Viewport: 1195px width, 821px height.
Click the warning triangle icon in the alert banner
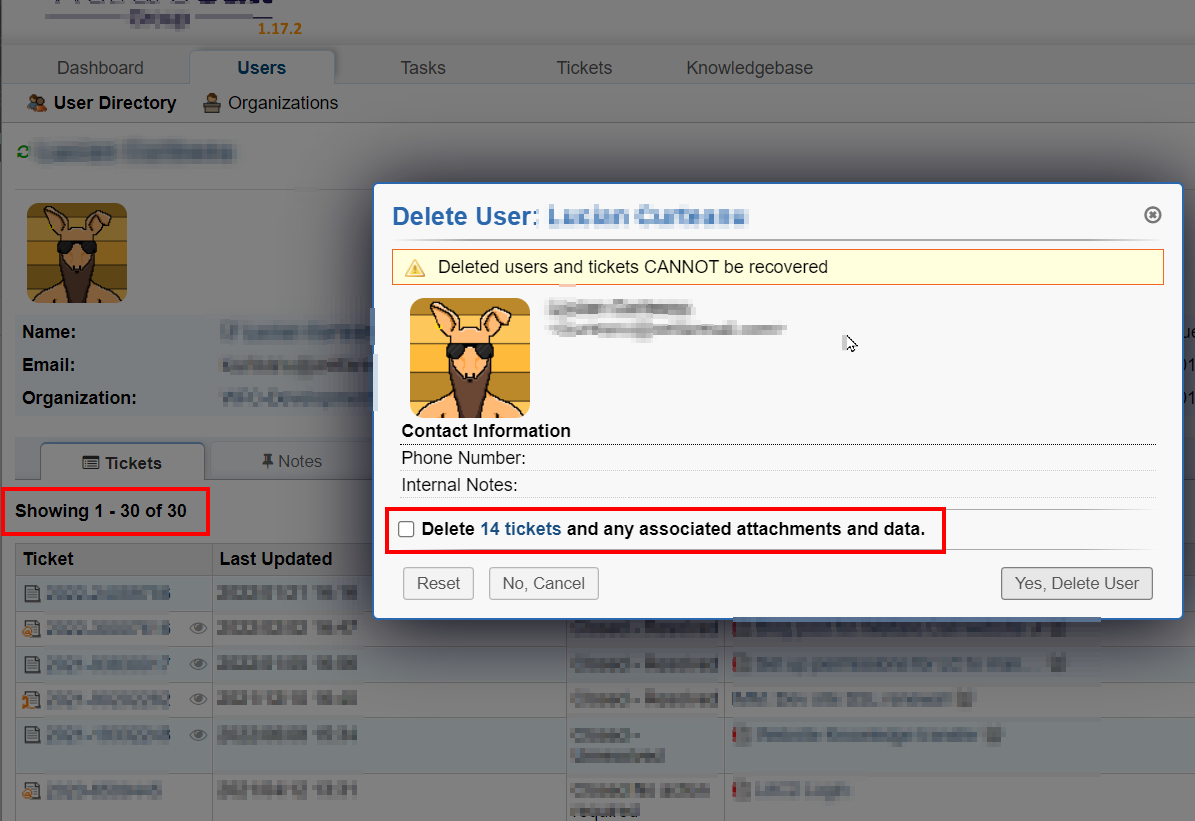tap(415, 268)
